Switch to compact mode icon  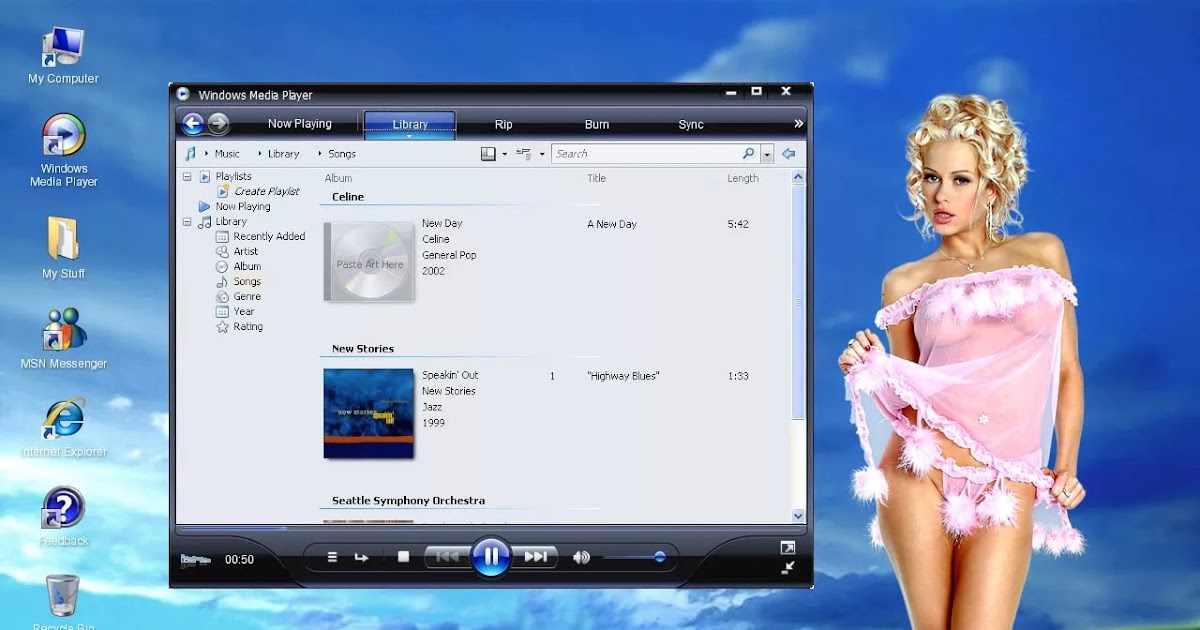tap(788, 567)
